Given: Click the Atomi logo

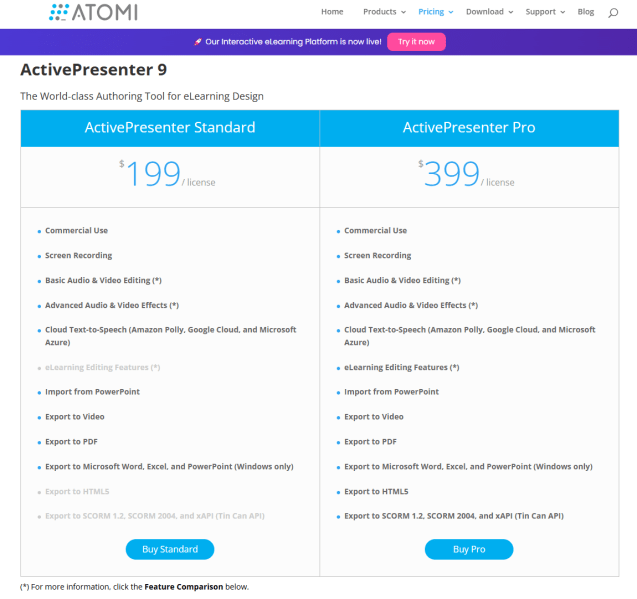Looking at the screenshot, I should pos(93,12).
